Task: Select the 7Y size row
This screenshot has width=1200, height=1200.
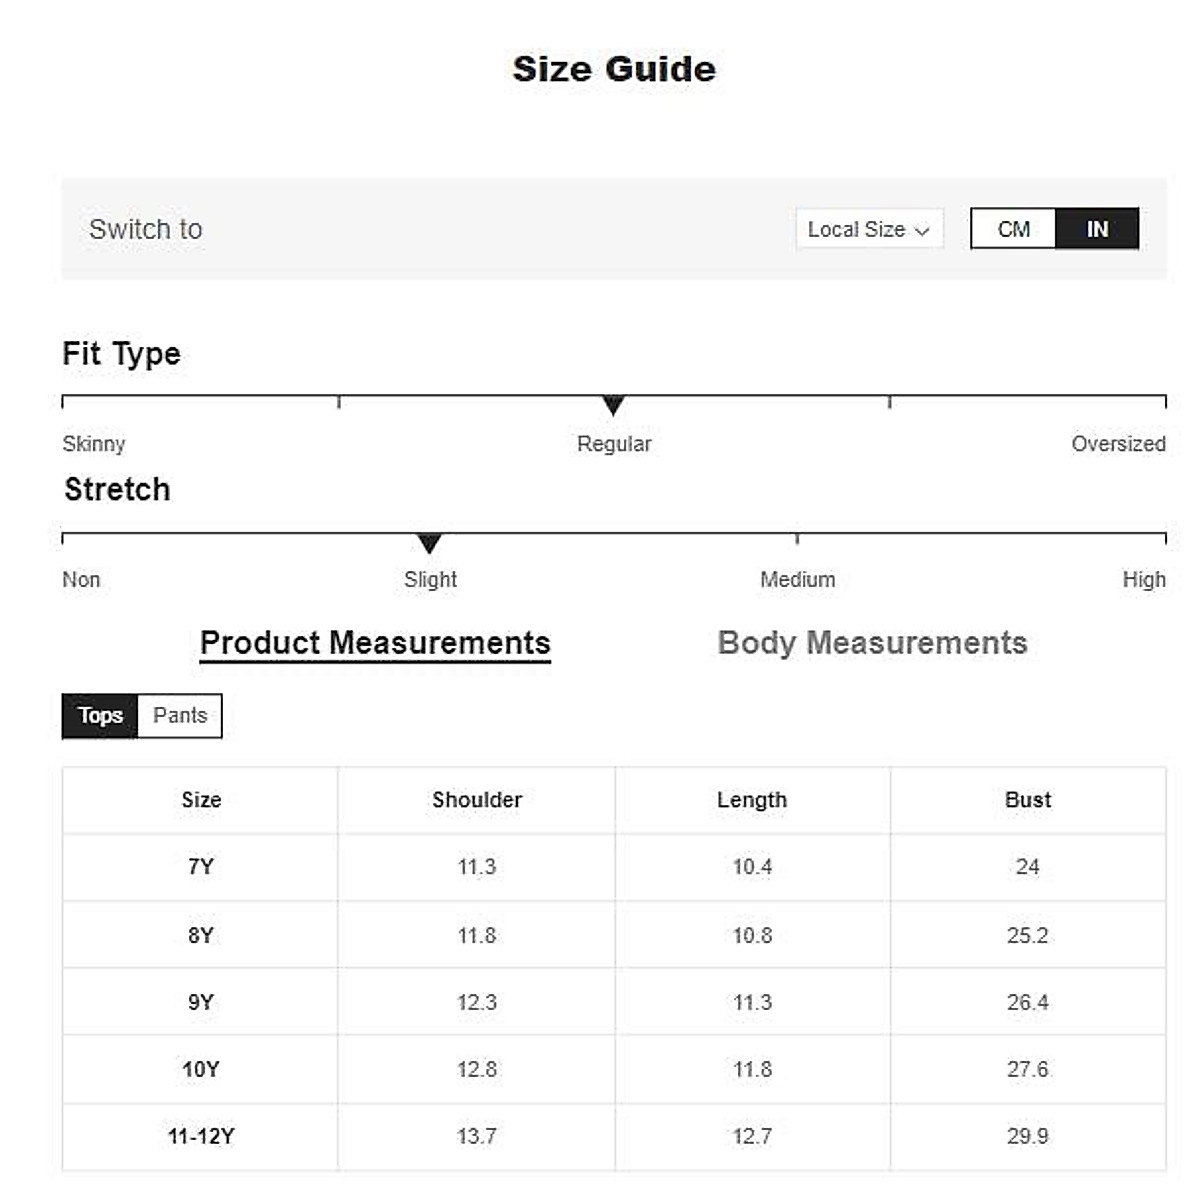Action: 201,867
